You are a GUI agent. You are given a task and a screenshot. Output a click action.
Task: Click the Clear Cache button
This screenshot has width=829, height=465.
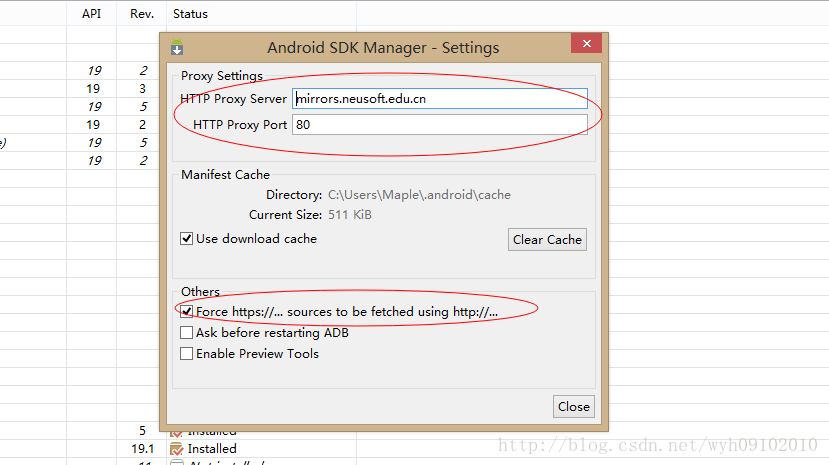[x=547, y=239]
